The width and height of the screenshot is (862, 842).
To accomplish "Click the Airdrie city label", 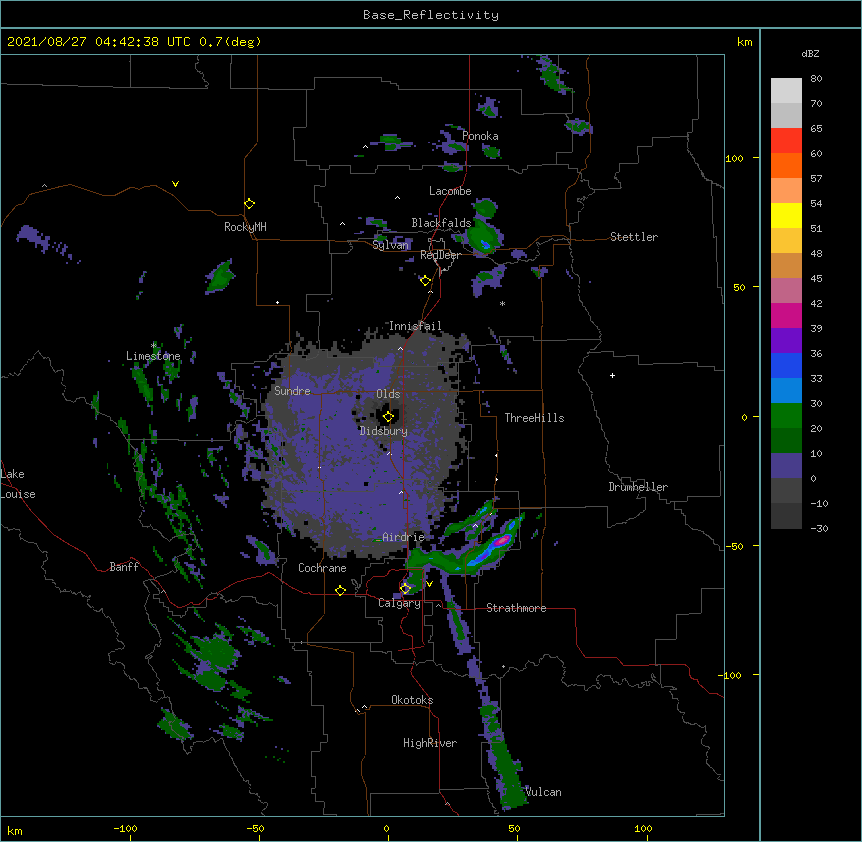I will 403,537.
